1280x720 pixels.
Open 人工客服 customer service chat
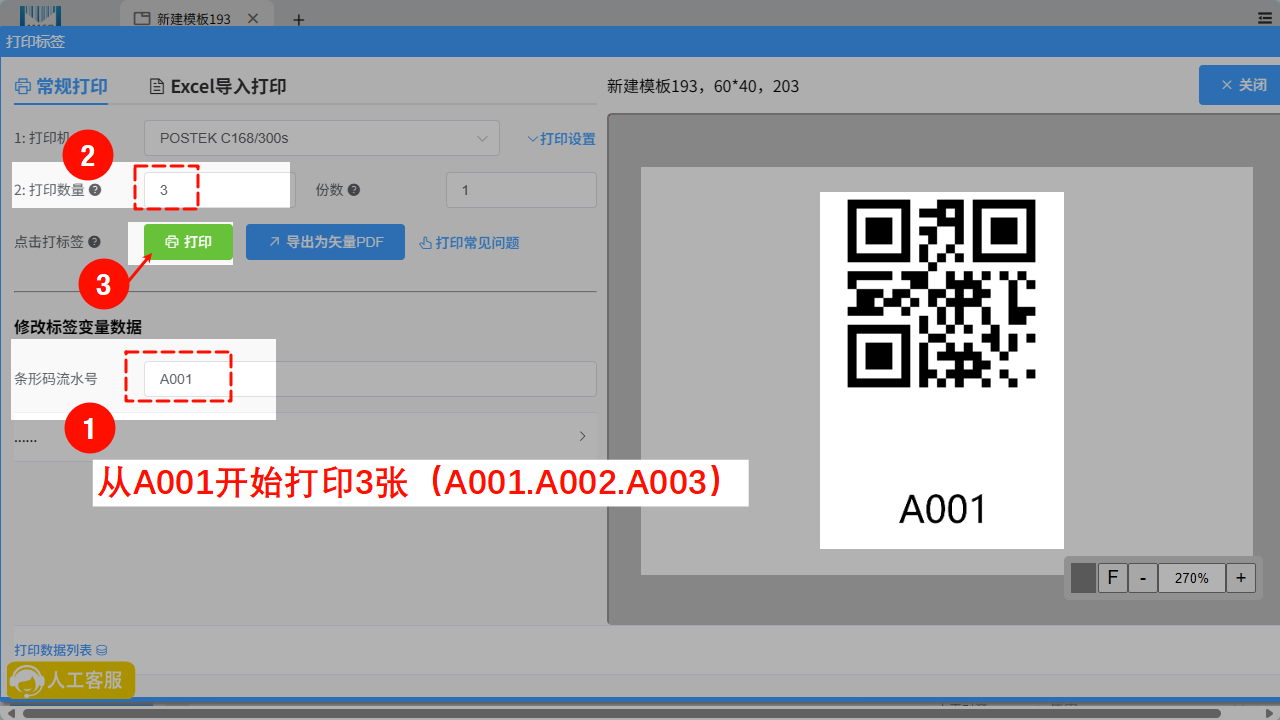[71, 680]
